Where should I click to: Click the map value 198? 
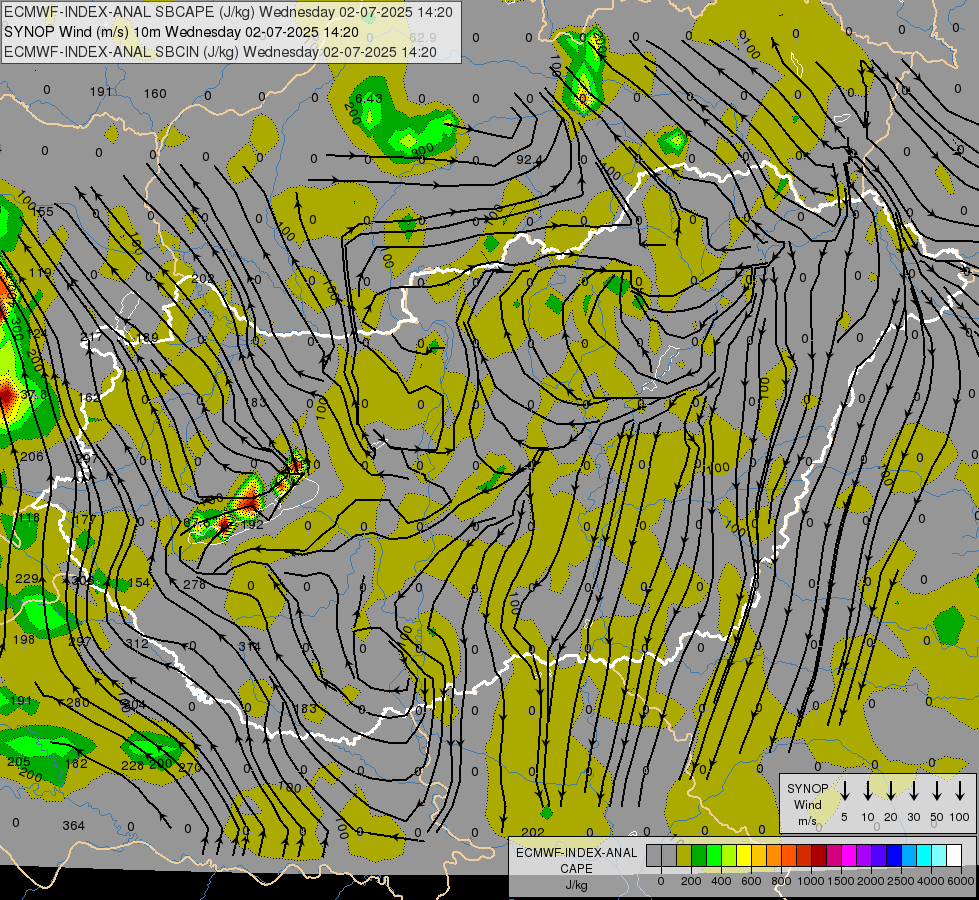pos(24,640)
